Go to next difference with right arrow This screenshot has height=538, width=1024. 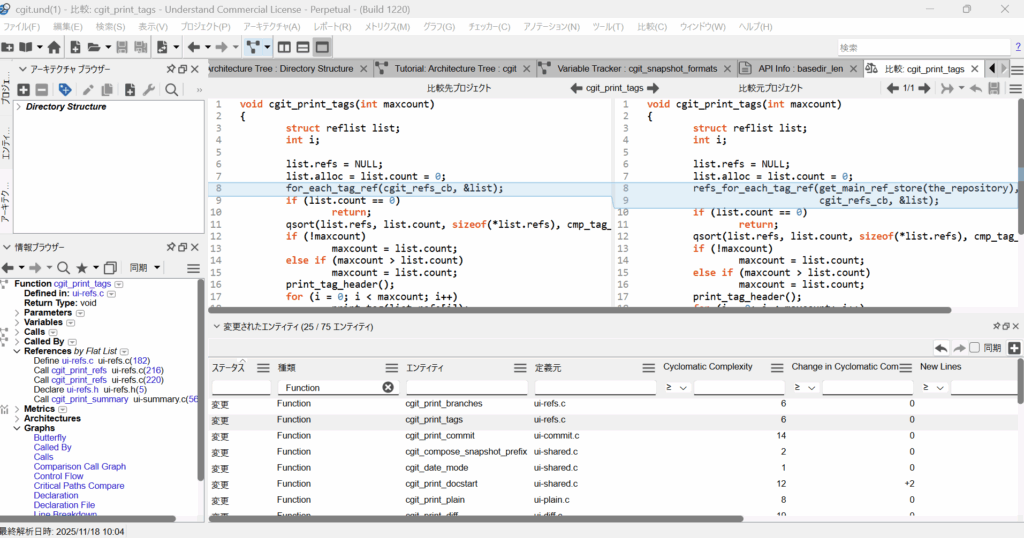(x=925, y=88)
